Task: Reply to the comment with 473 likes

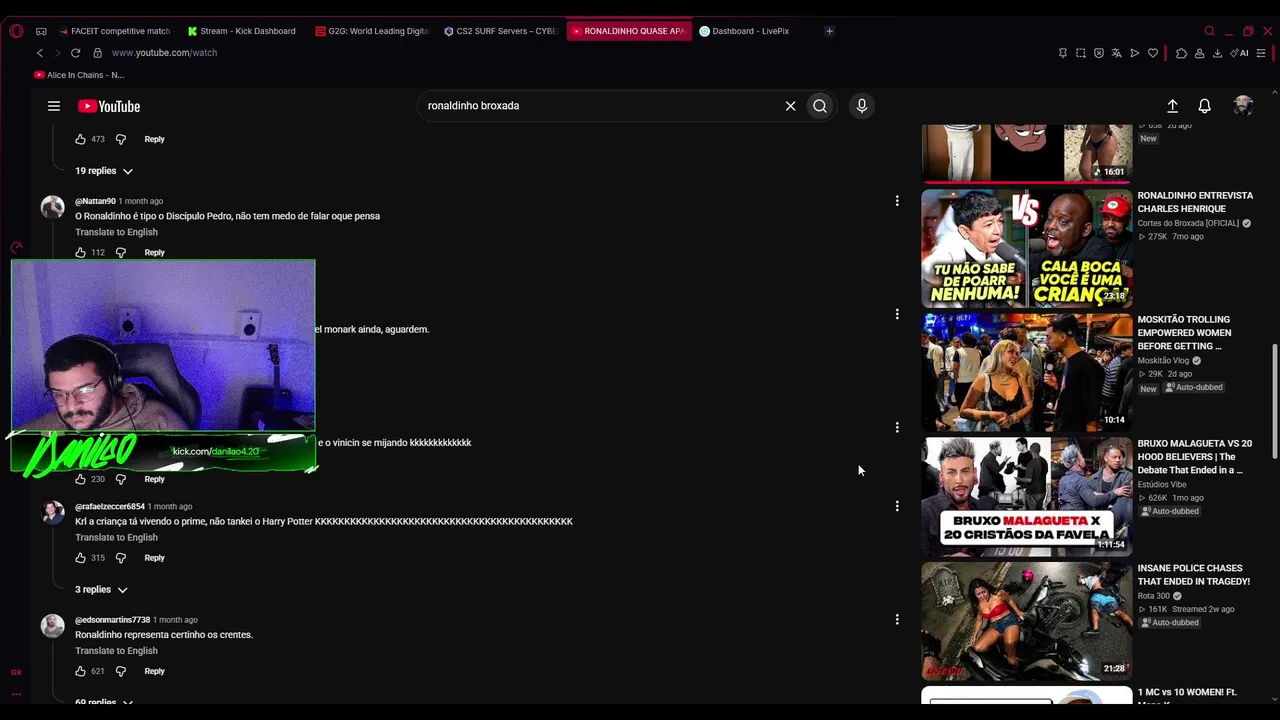Action: pyautogui.click(x=154, y=139)
